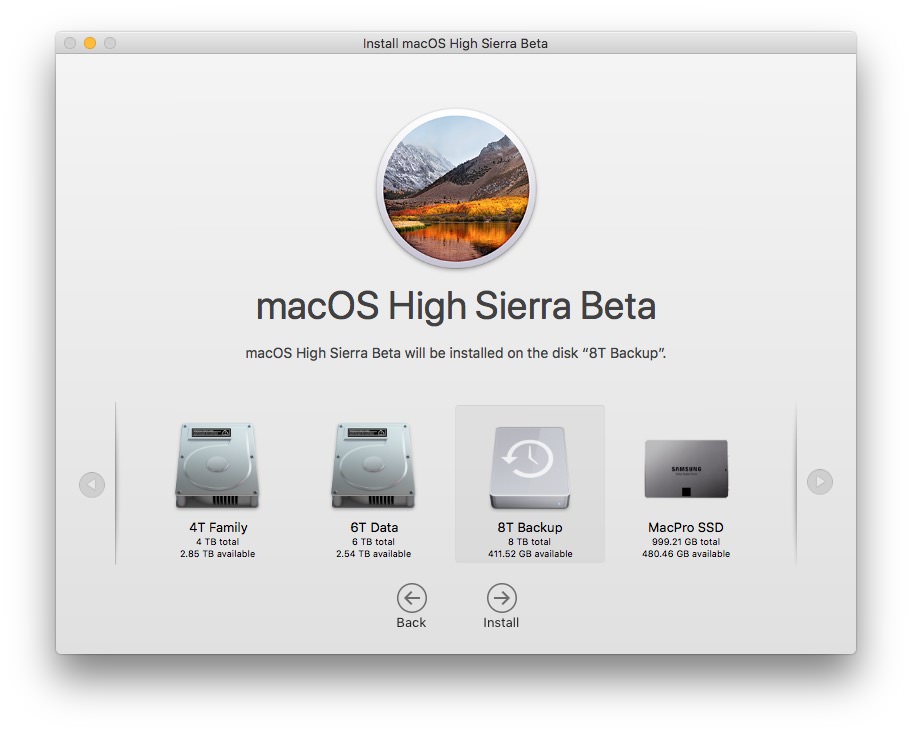Select the 6T Data hard drive icon

[x=373, y=465]
